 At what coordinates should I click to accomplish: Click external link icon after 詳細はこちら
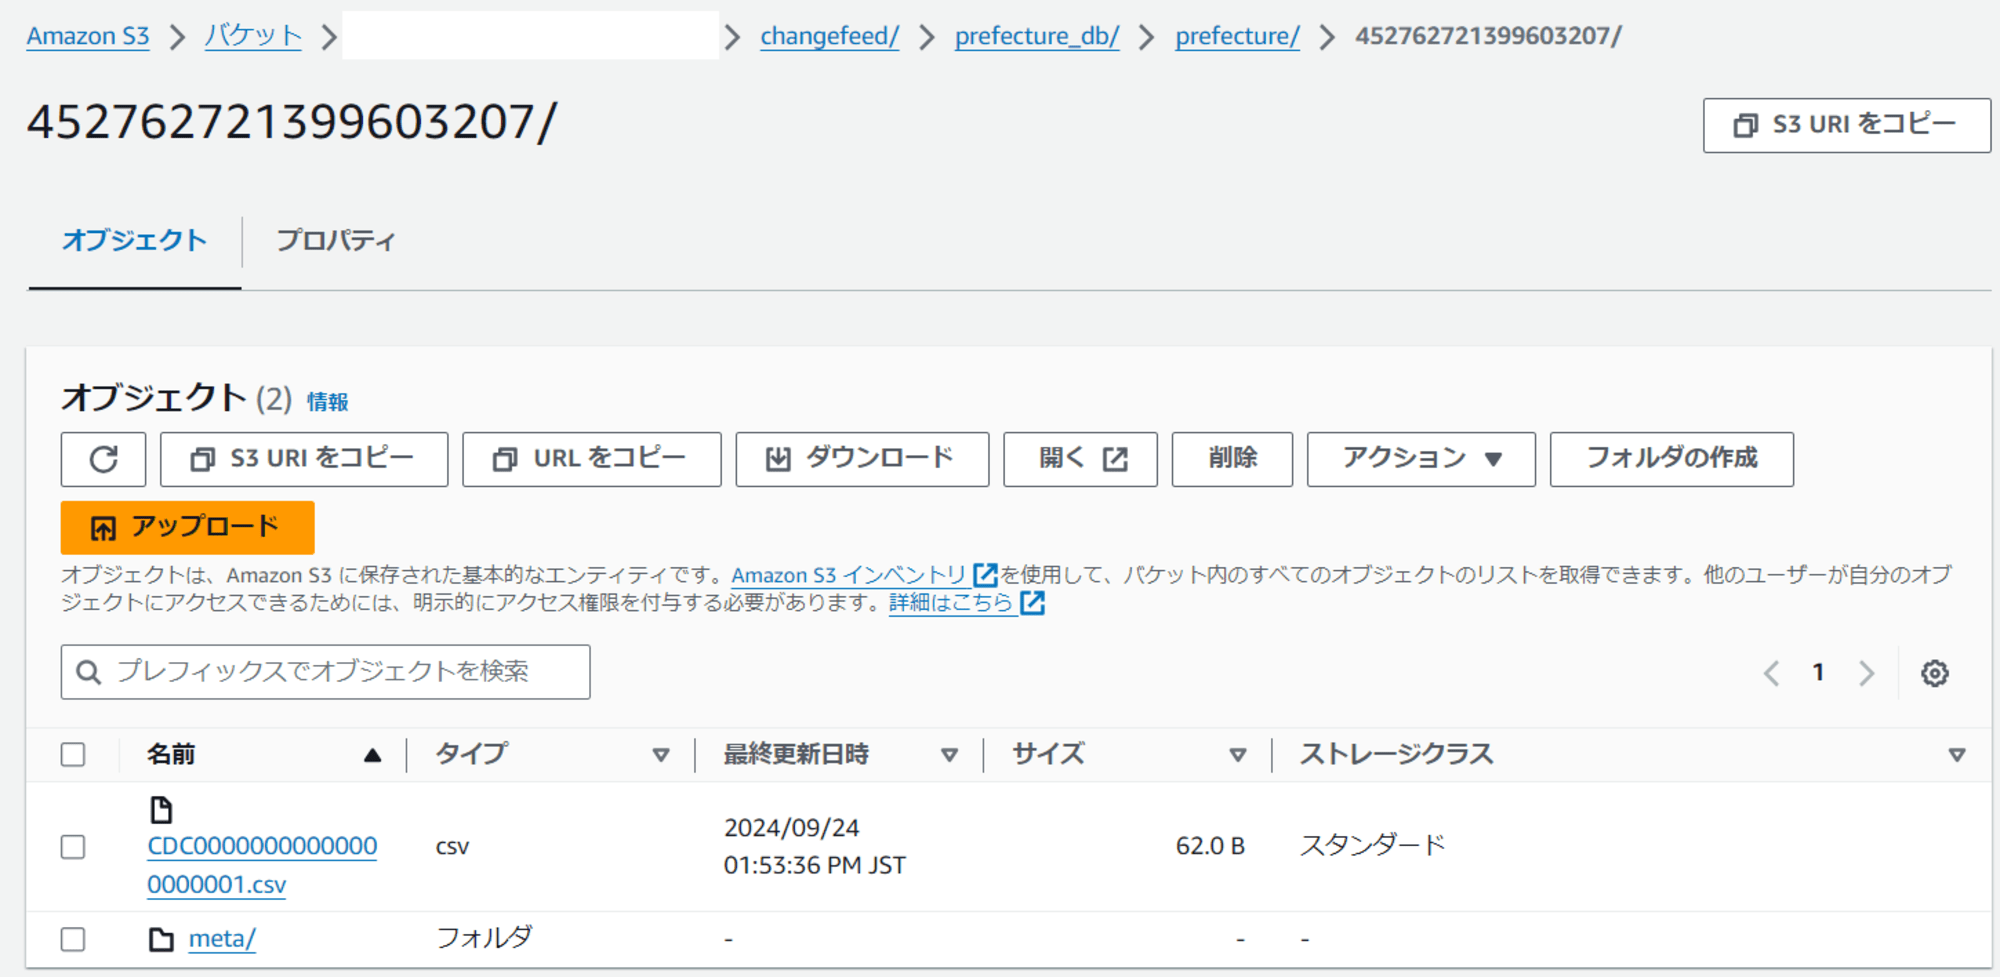coord(1032,602)
